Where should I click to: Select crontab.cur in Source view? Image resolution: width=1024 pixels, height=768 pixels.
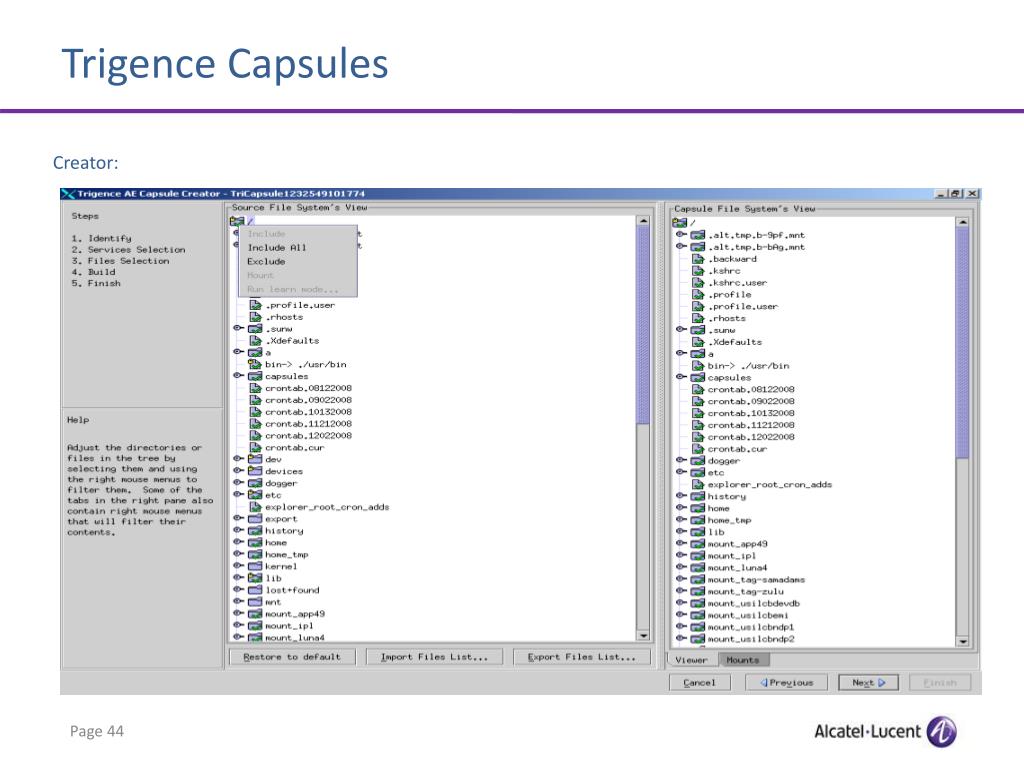295,447
